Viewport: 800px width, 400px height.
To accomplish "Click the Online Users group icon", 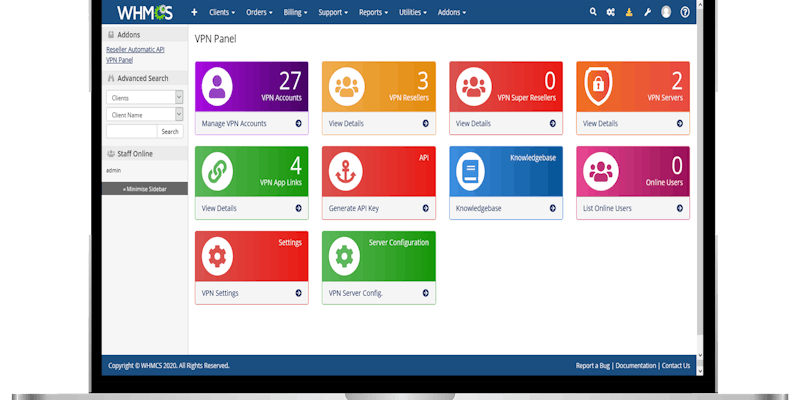I will click(x=601, y=171).
